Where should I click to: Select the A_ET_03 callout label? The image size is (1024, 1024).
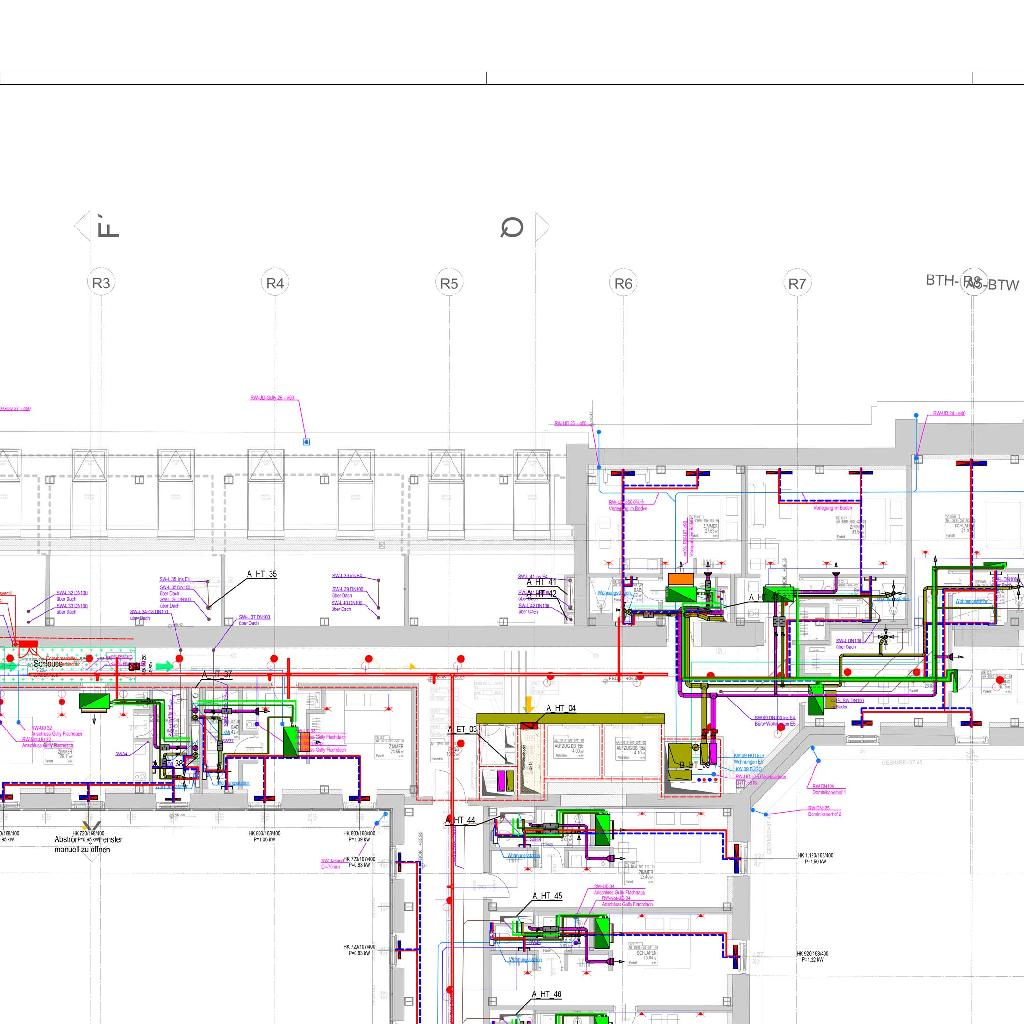click(x=462, y=730)
